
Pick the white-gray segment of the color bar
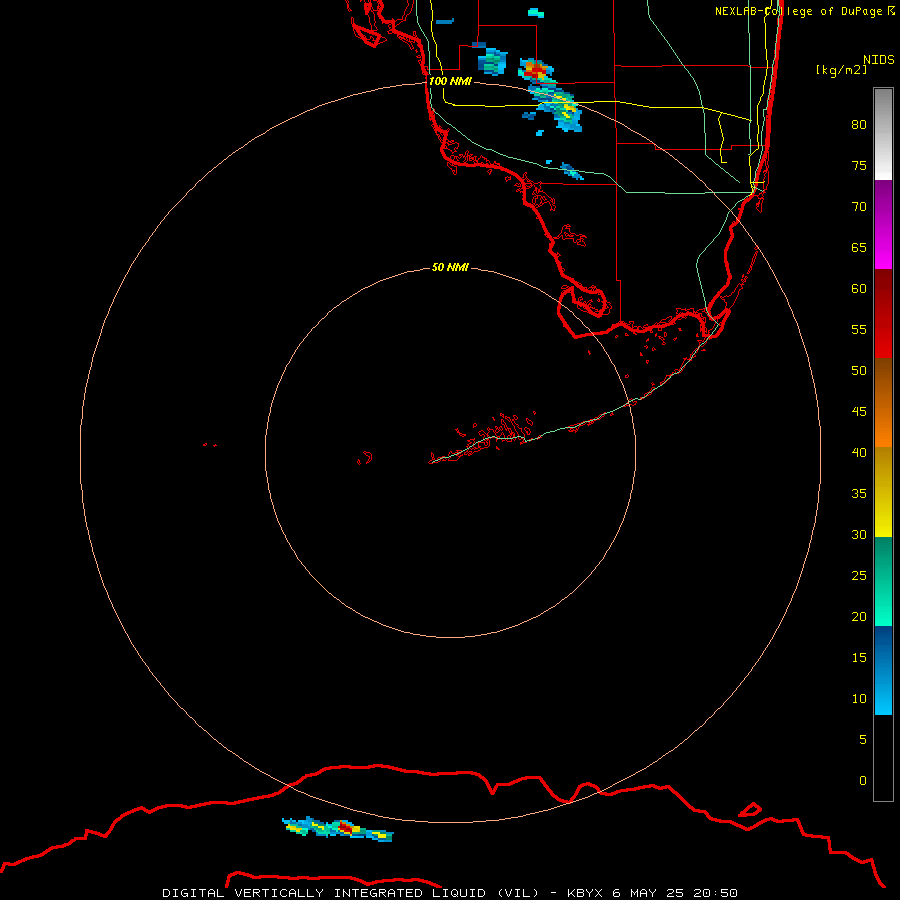(883, 134)
